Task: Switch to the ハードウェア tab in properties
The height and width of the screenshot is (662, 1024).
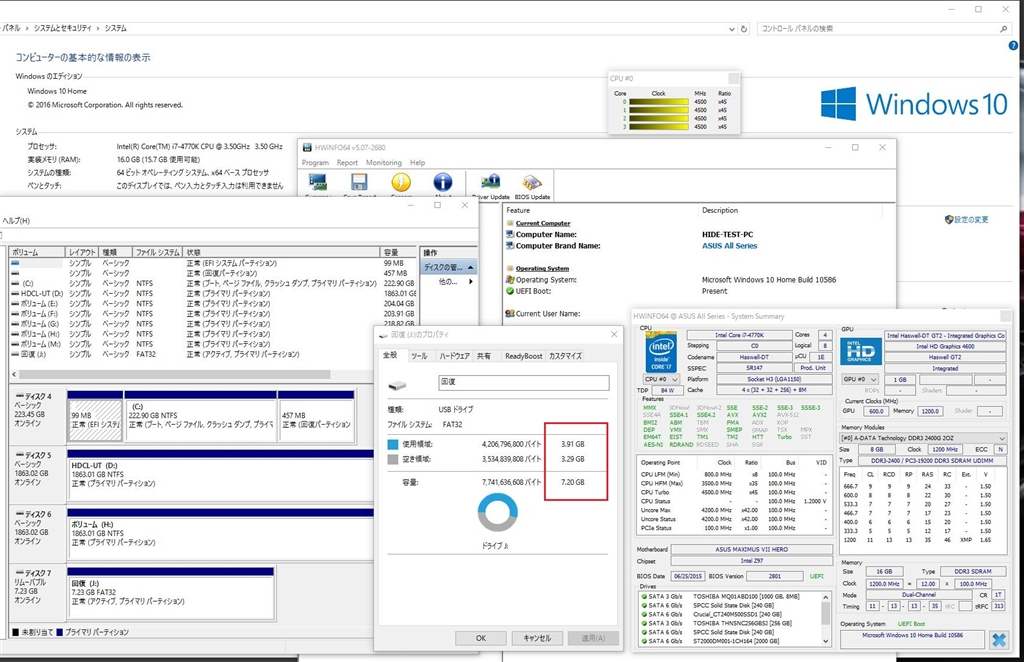Action: coord(454,355)
